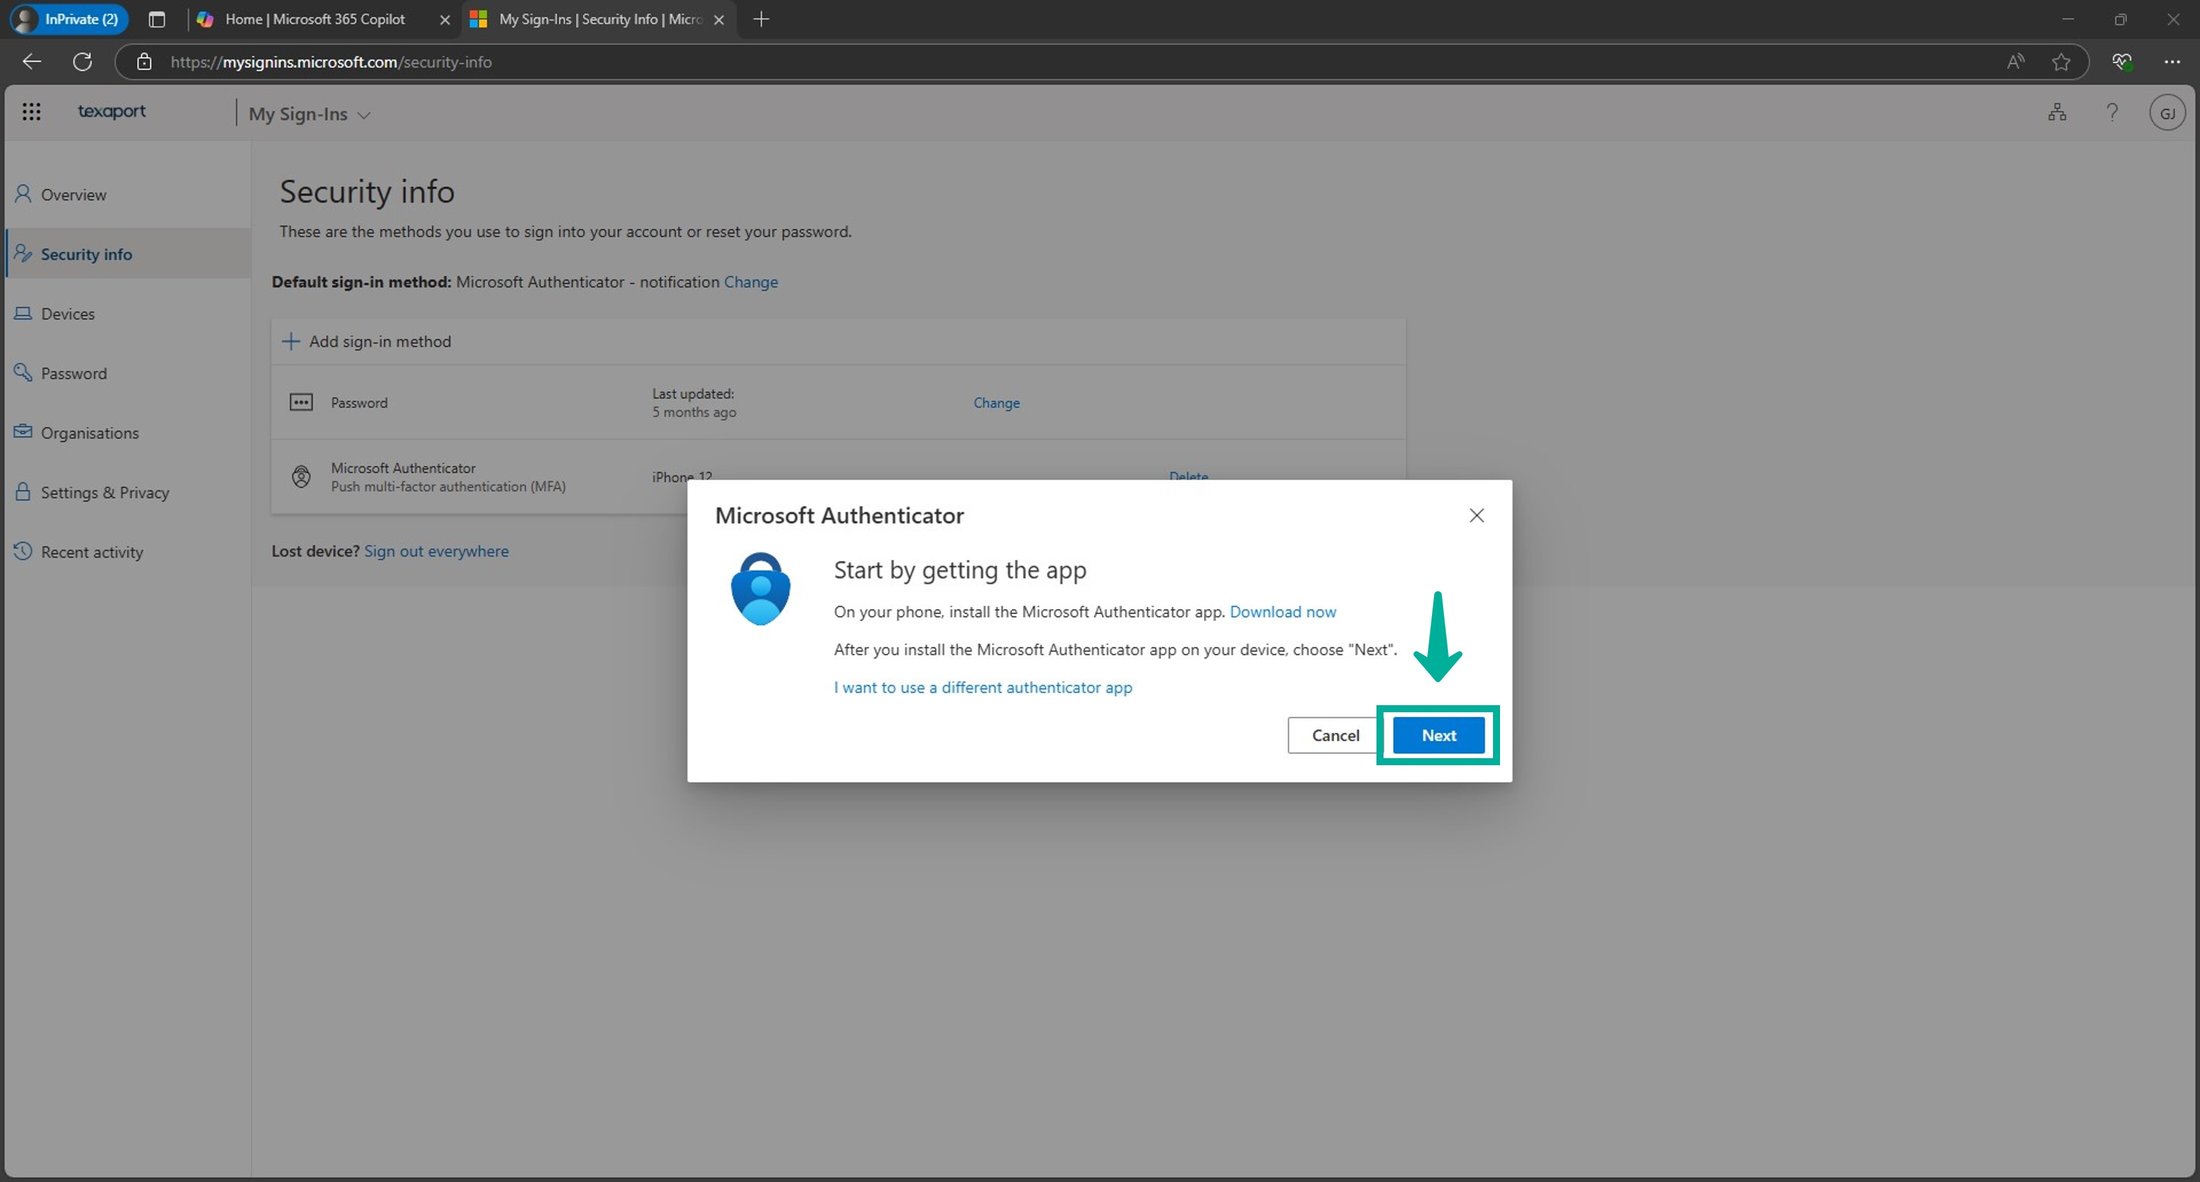
Task: Click Sign out everywhere link
Action: tap(436, 551)
